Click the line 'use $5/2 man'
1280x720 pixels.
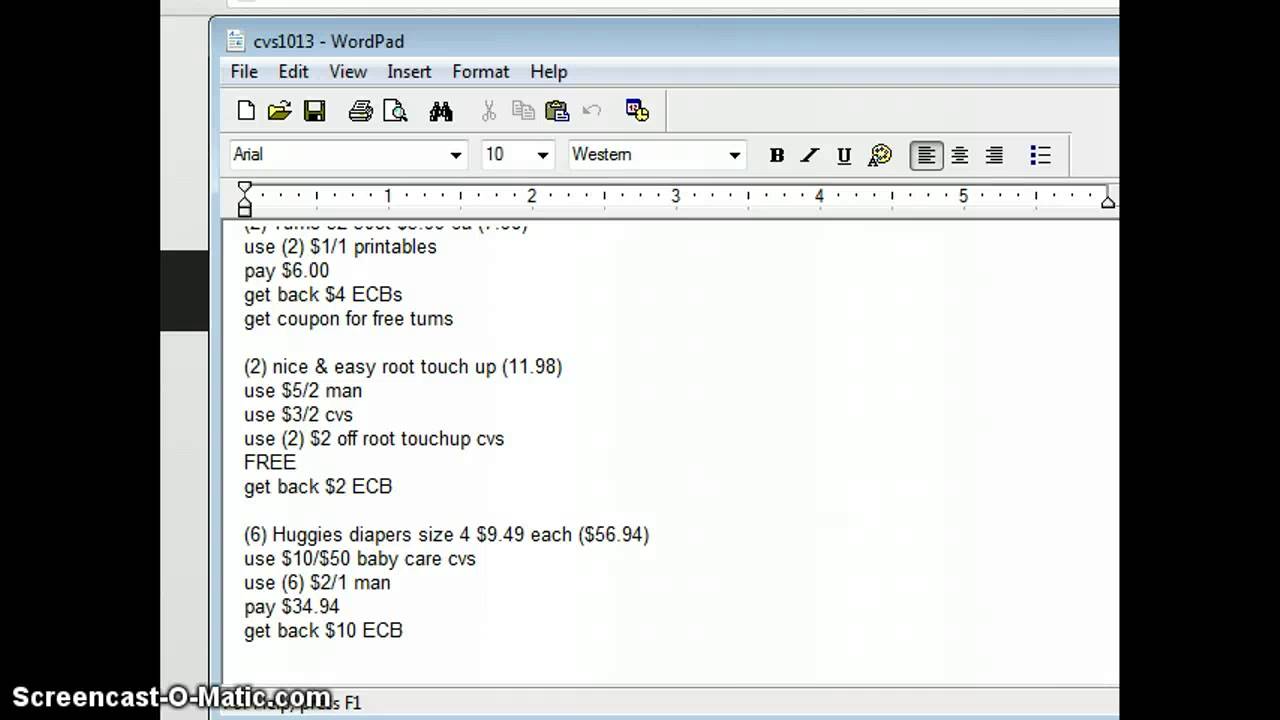click(303, 391)
